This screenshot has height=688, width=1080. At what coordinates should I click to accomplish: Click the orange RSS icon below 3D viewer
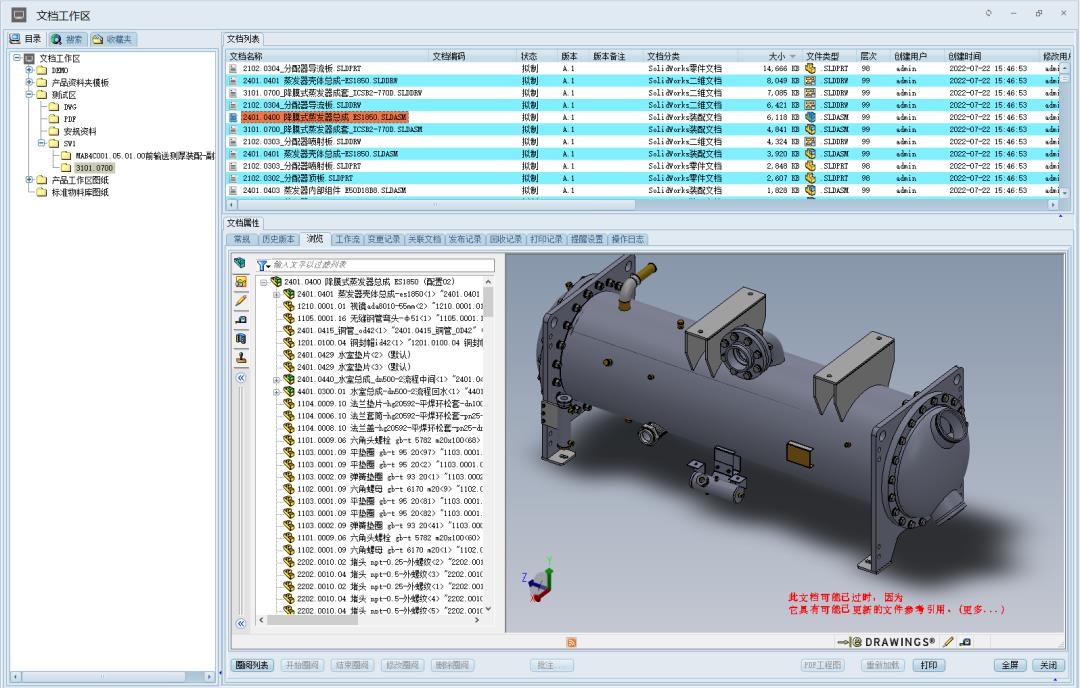[571, 641]
